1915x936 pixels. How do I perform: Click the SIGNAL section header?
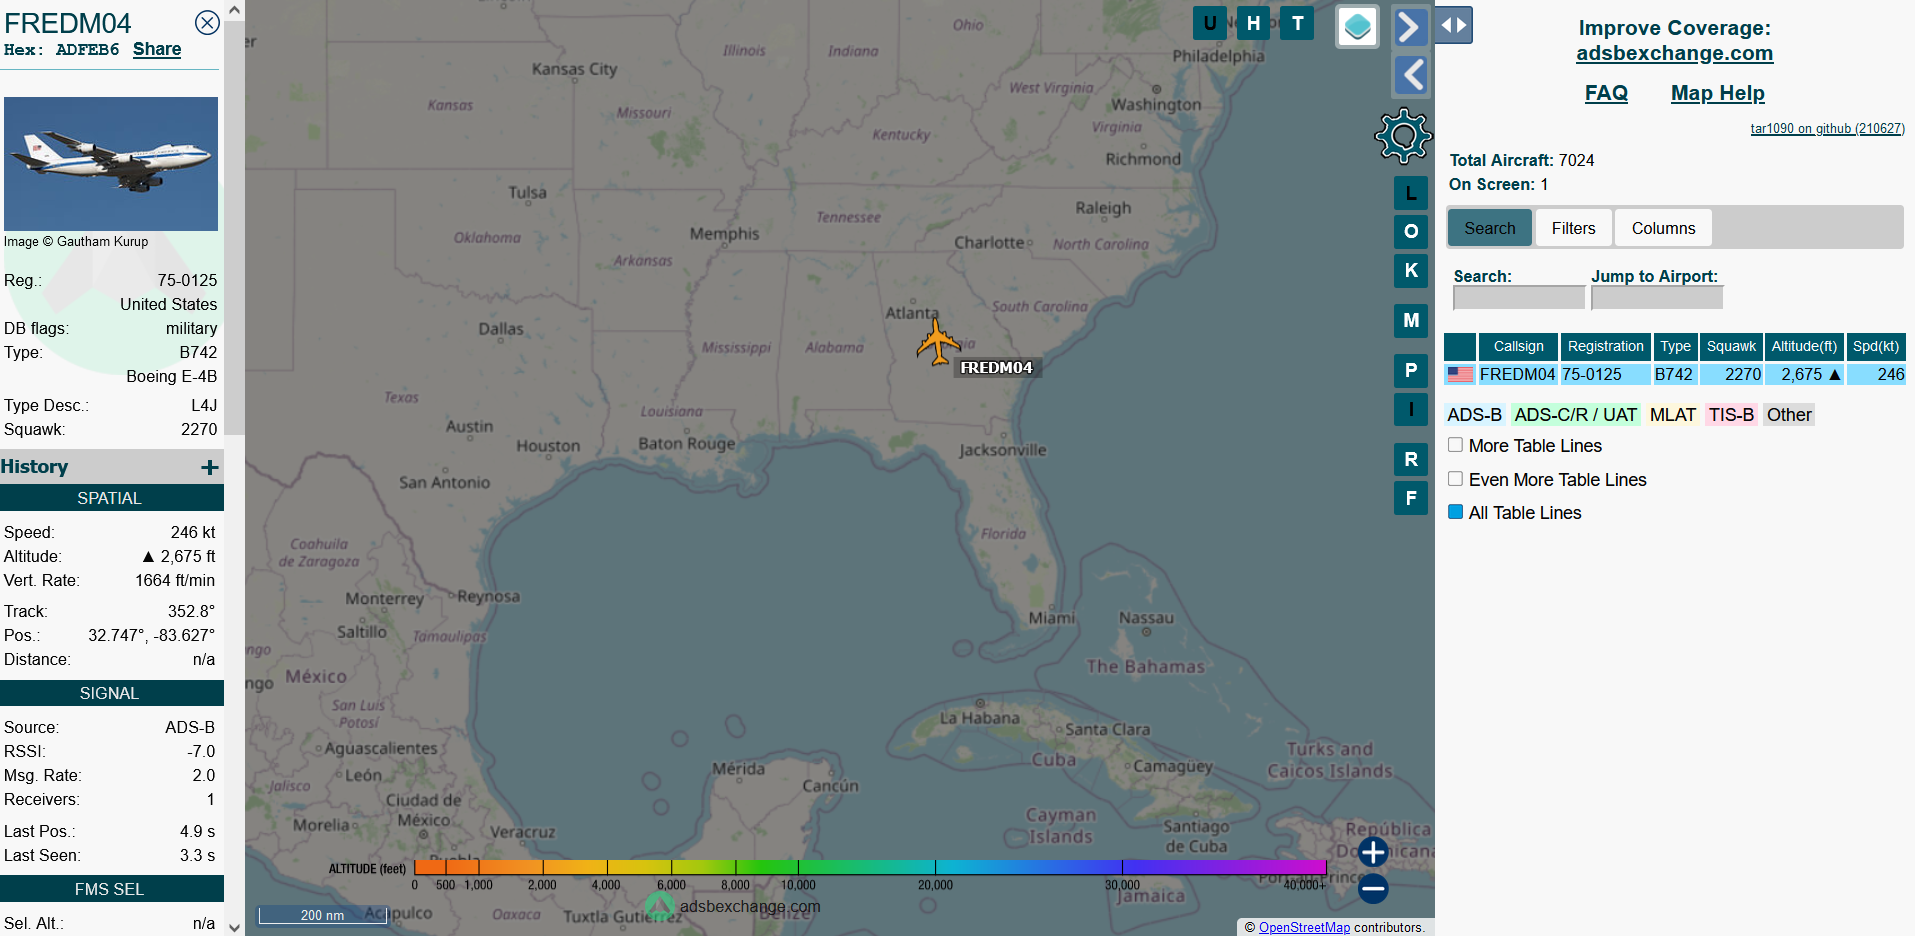click(x=111, y=693)
